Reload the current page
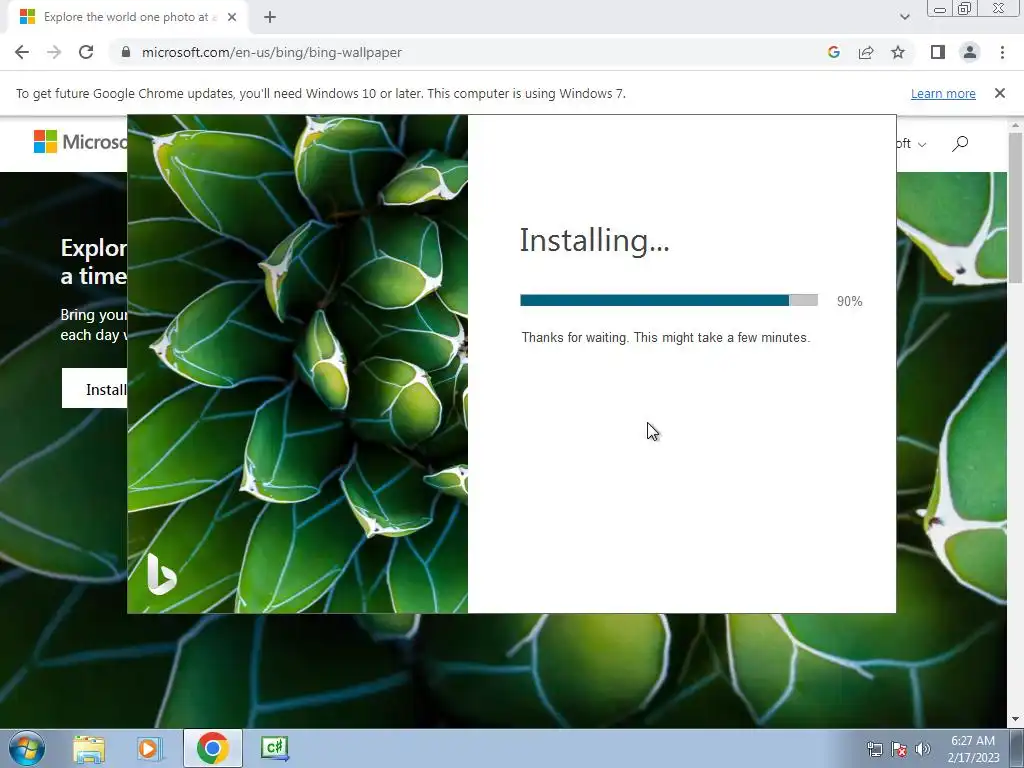This screenshot has width=1024, height=768. tap(86, 52)
